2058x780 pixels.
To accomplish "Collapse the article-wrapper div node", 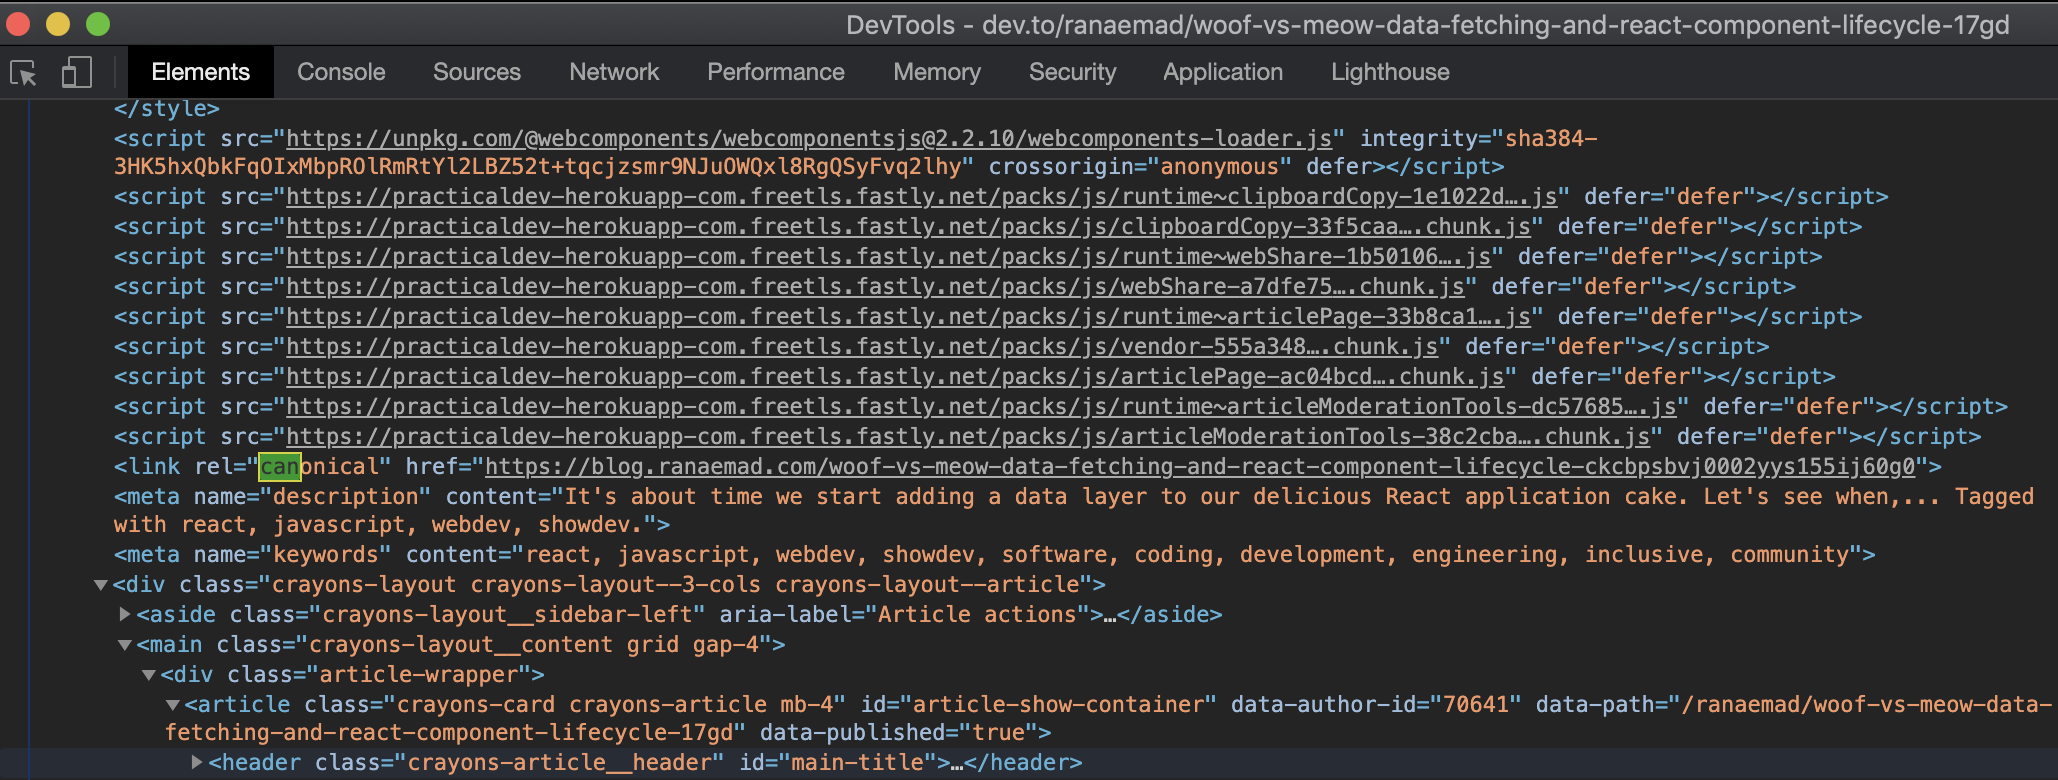I will (148, 675).
